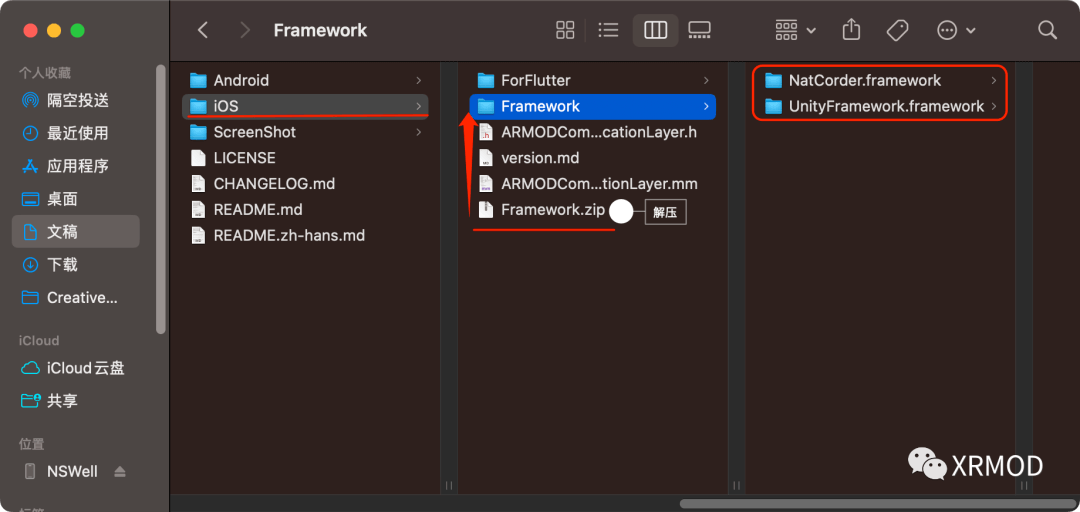The image size is (1080, 512).
Task: Open the group-by options dropdown
Action: pos(796,30)
